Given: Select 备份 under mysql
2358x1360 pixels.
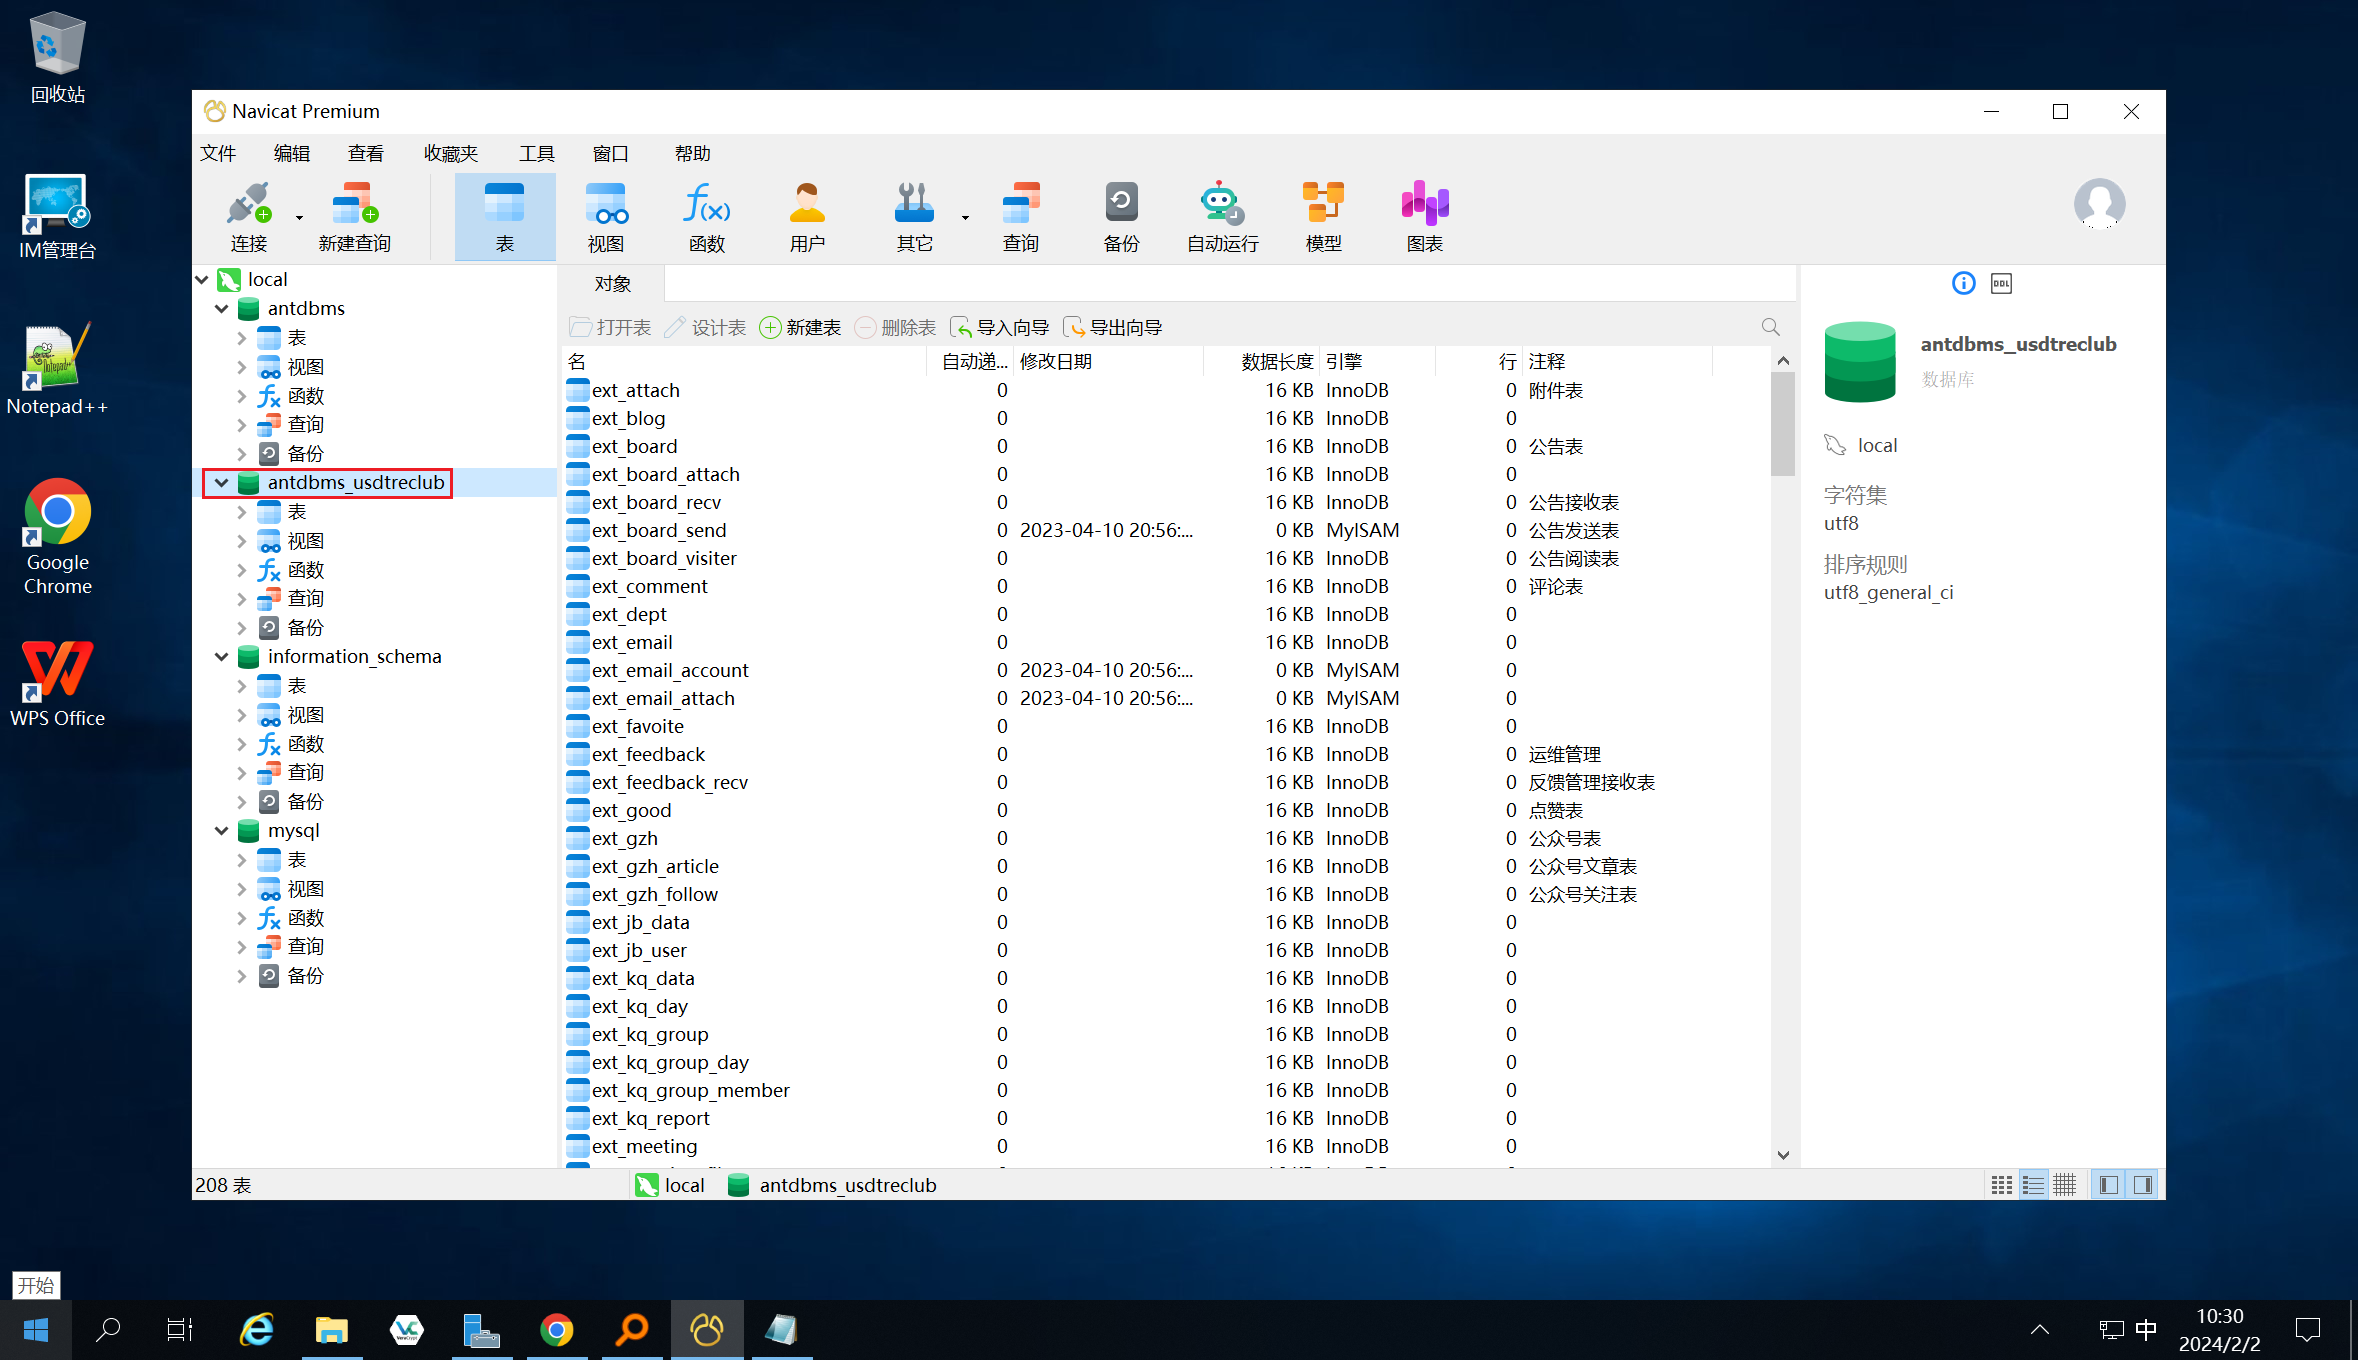Looking at the screenshot, I should (x=305, y=976).
